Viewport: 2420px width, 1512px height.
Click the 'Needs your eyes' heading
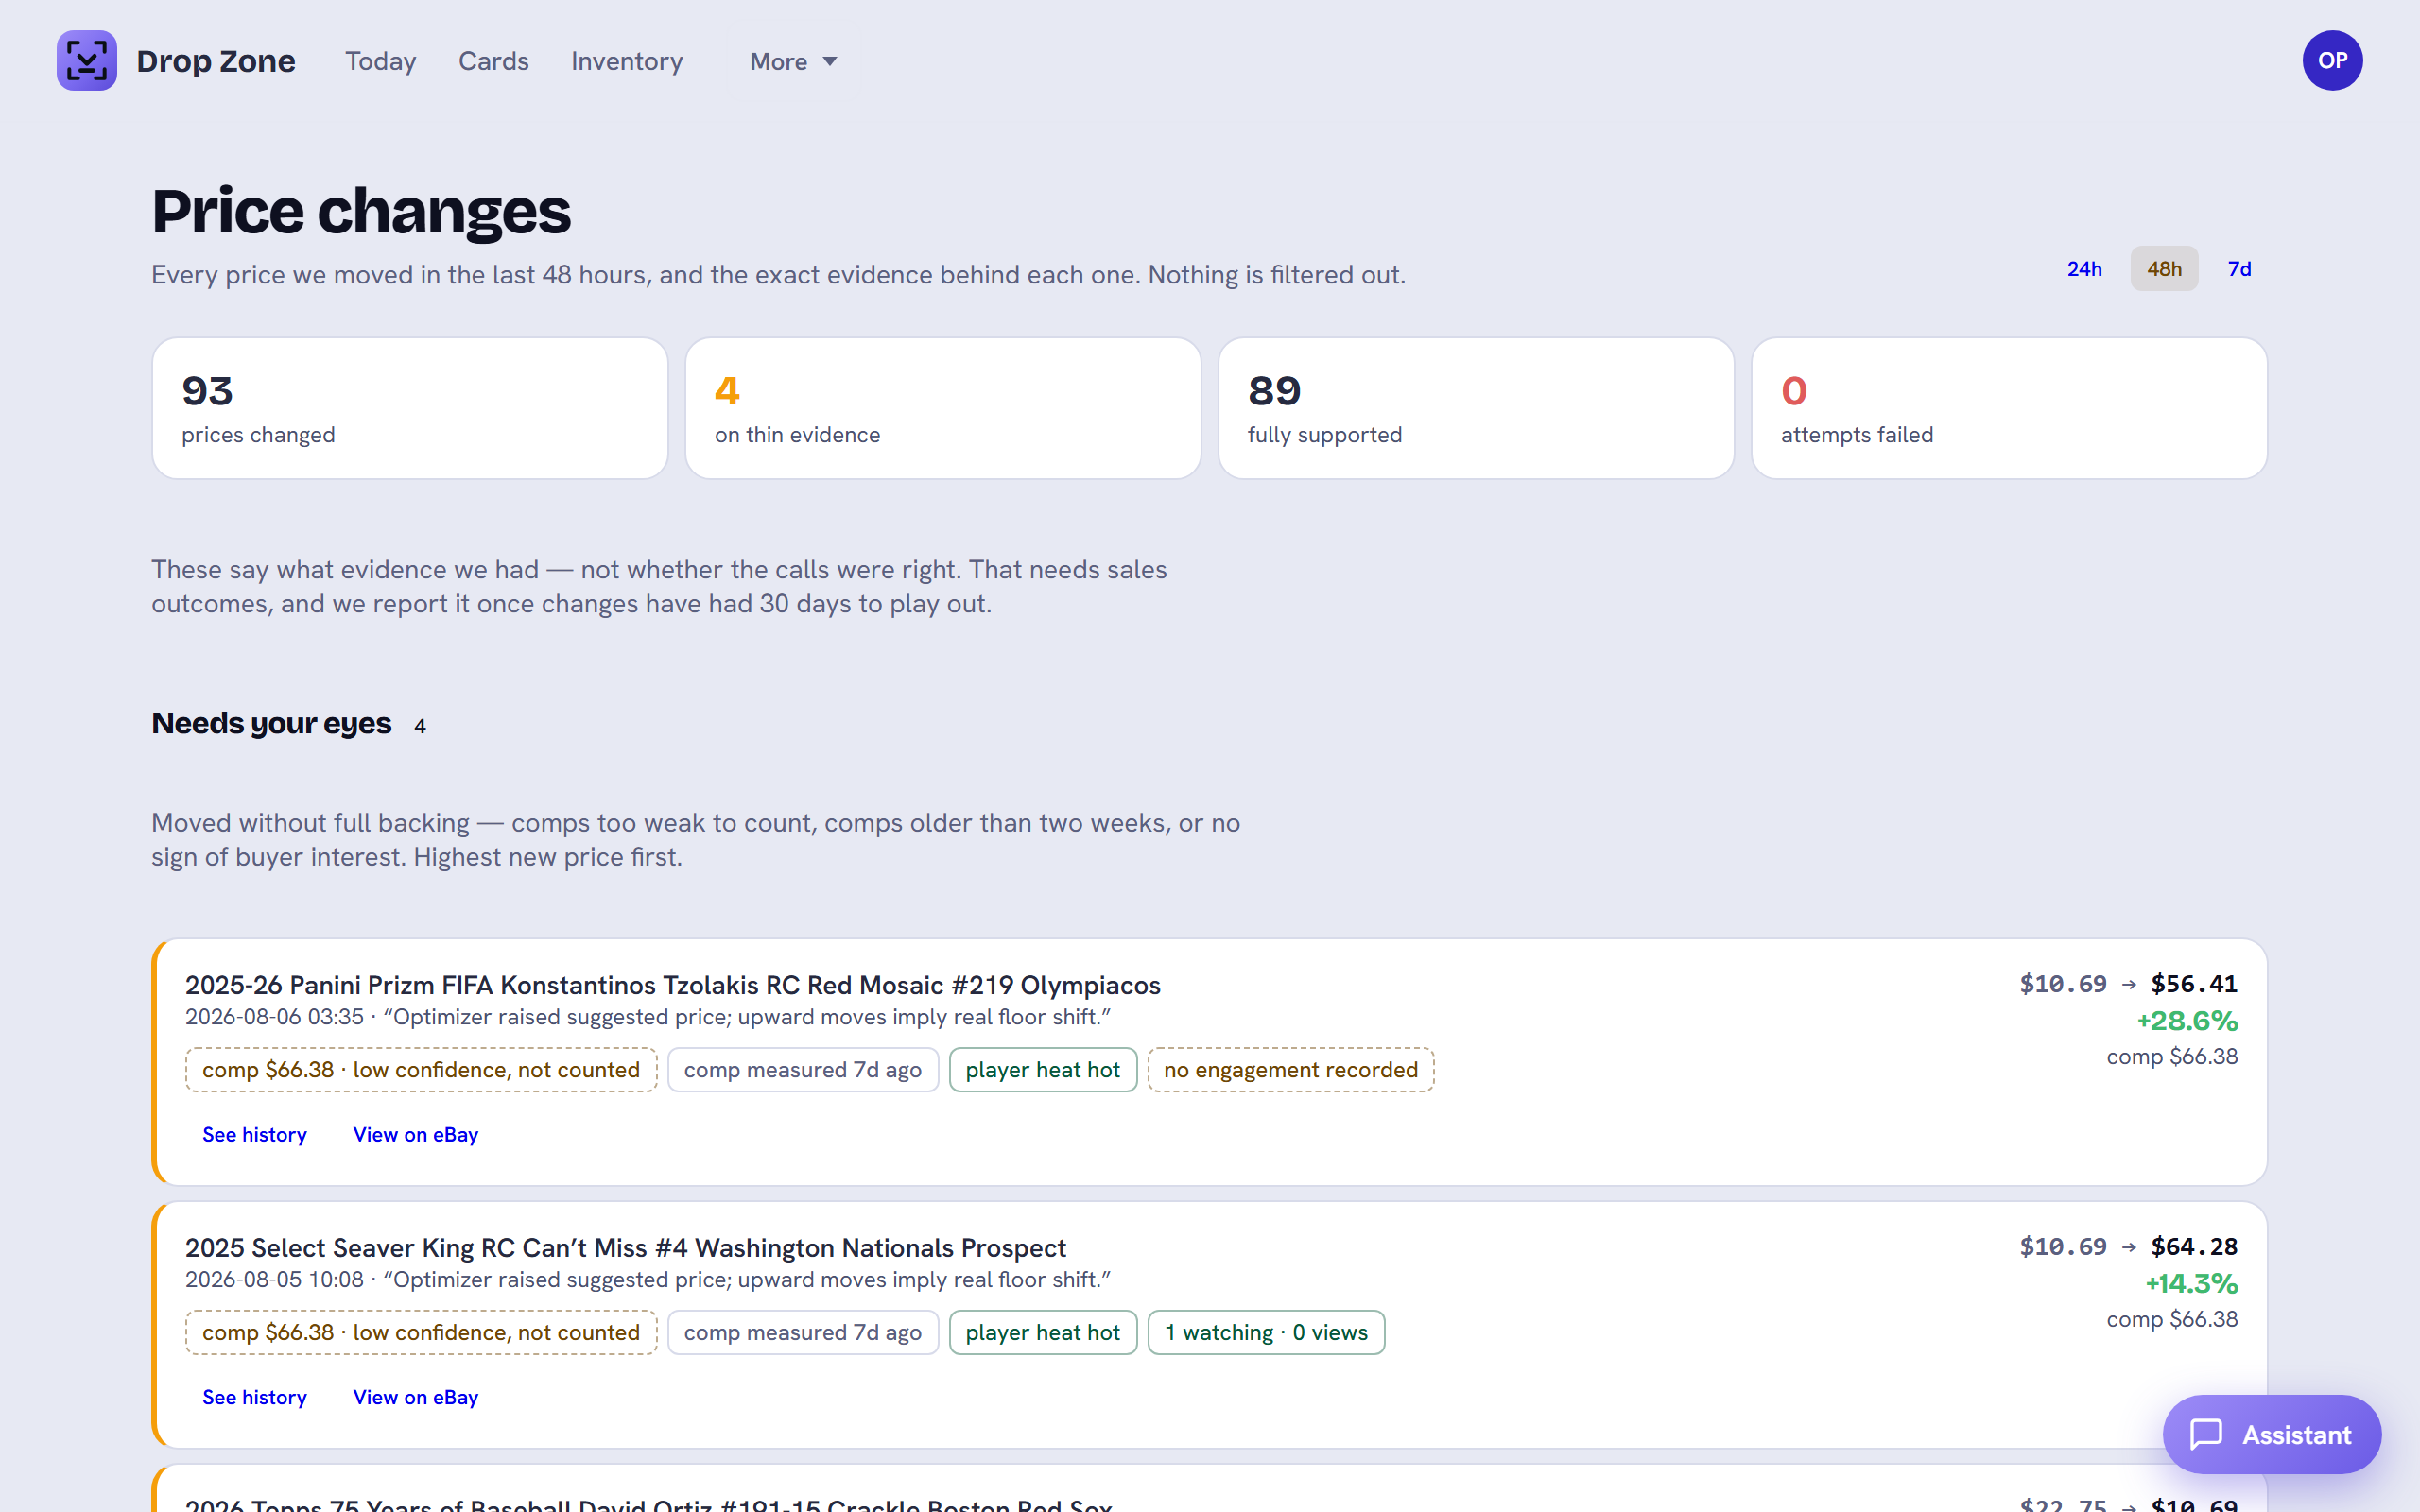(271, 723)
